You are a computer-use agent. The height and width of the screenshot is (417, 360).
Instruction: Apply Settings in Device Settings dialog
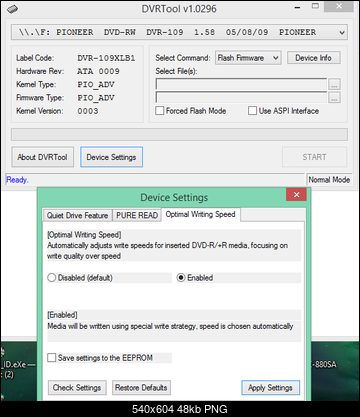(270, 388)
